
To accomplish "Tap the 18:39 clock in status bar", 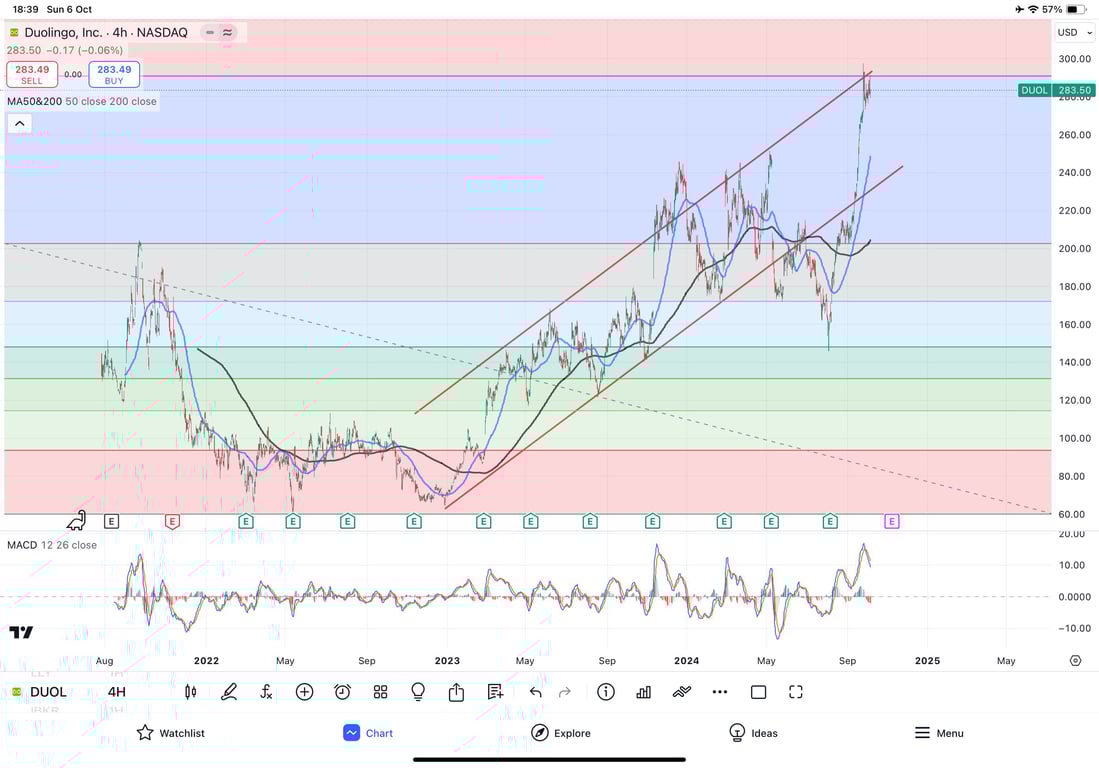I will click(x=26, y=10).
